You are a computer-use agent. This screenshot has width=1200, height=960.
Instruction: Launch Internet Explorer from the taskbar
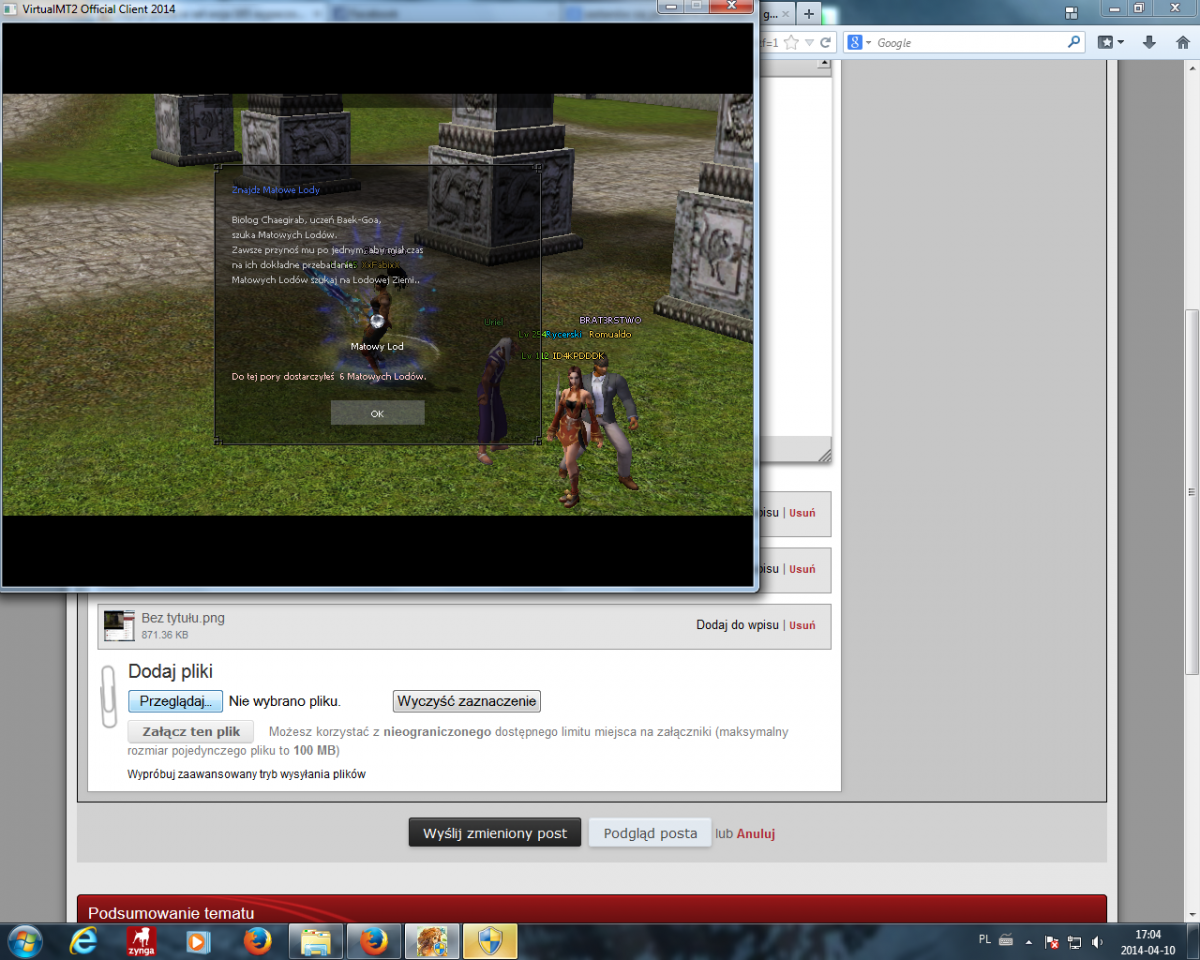pyautogui.click(x=84, y=941)
